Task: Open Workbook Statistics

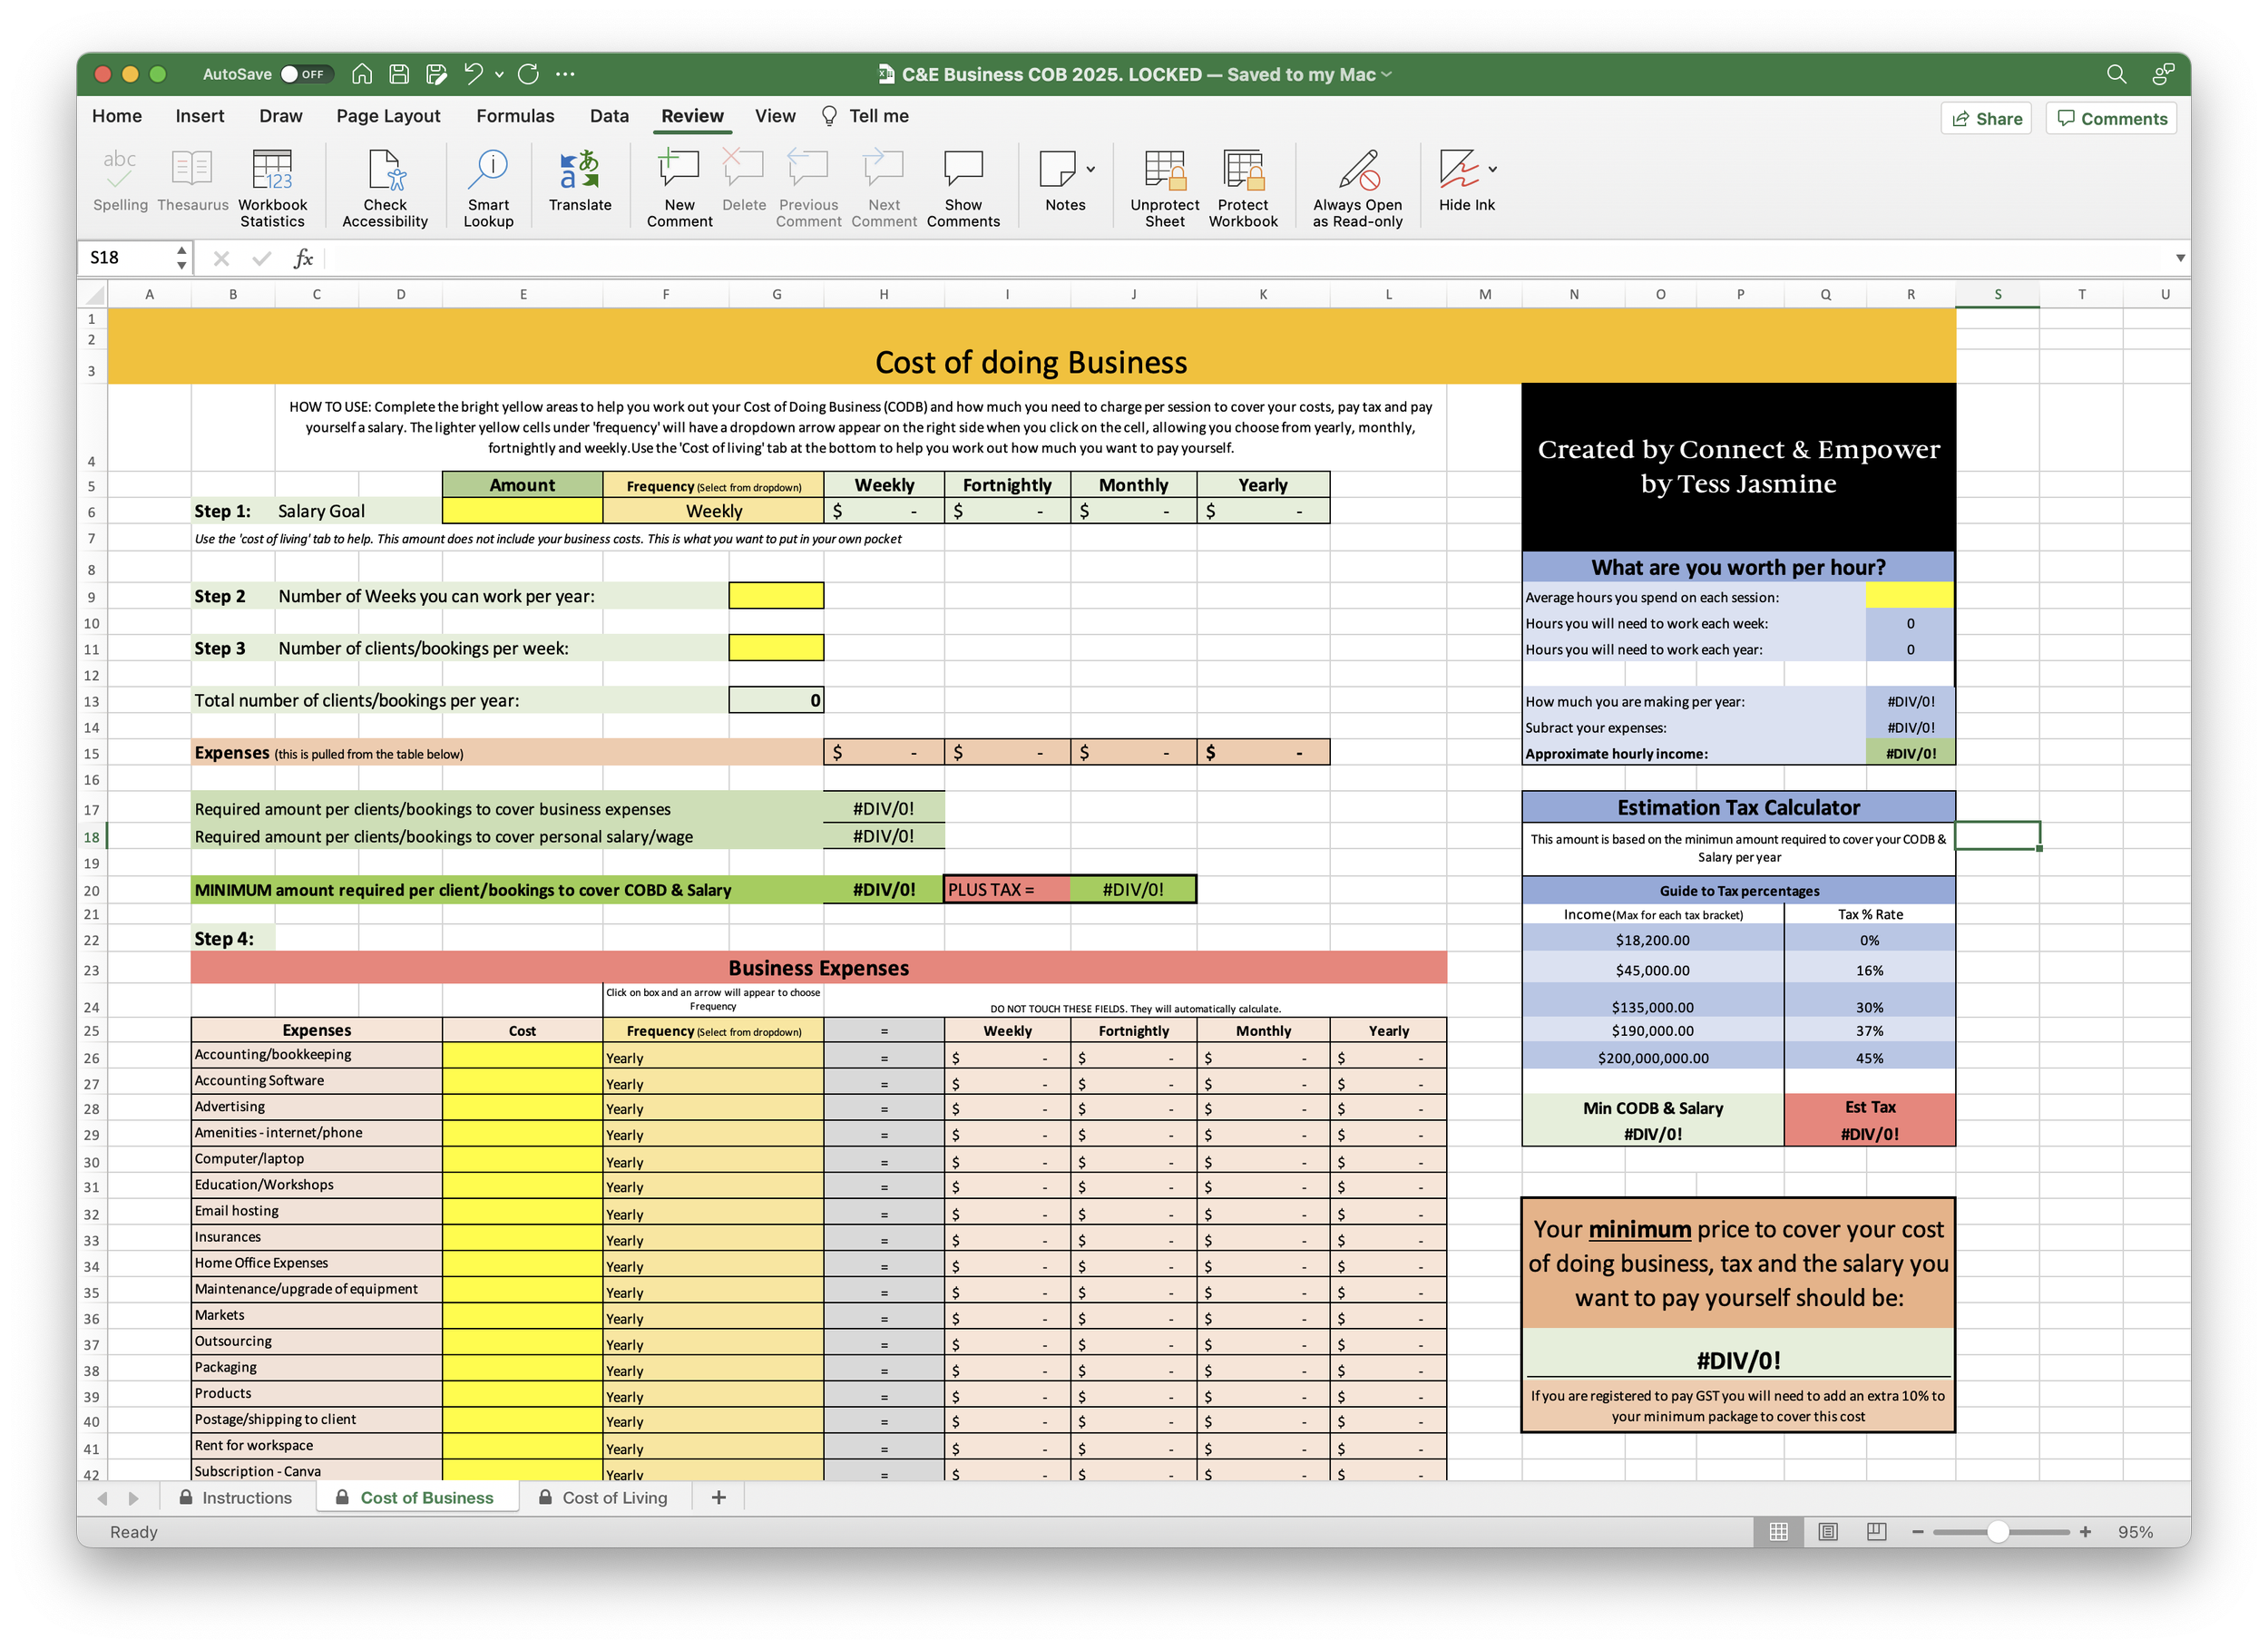Action: tap(272, 188)
